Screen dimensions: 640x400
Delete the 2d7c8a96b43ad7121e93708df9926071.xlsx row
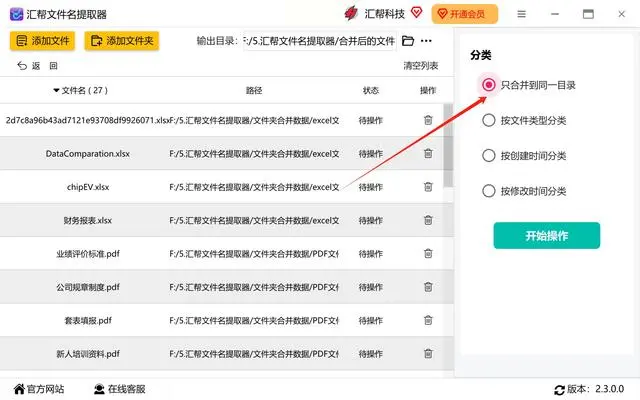[x=428, y=120]
